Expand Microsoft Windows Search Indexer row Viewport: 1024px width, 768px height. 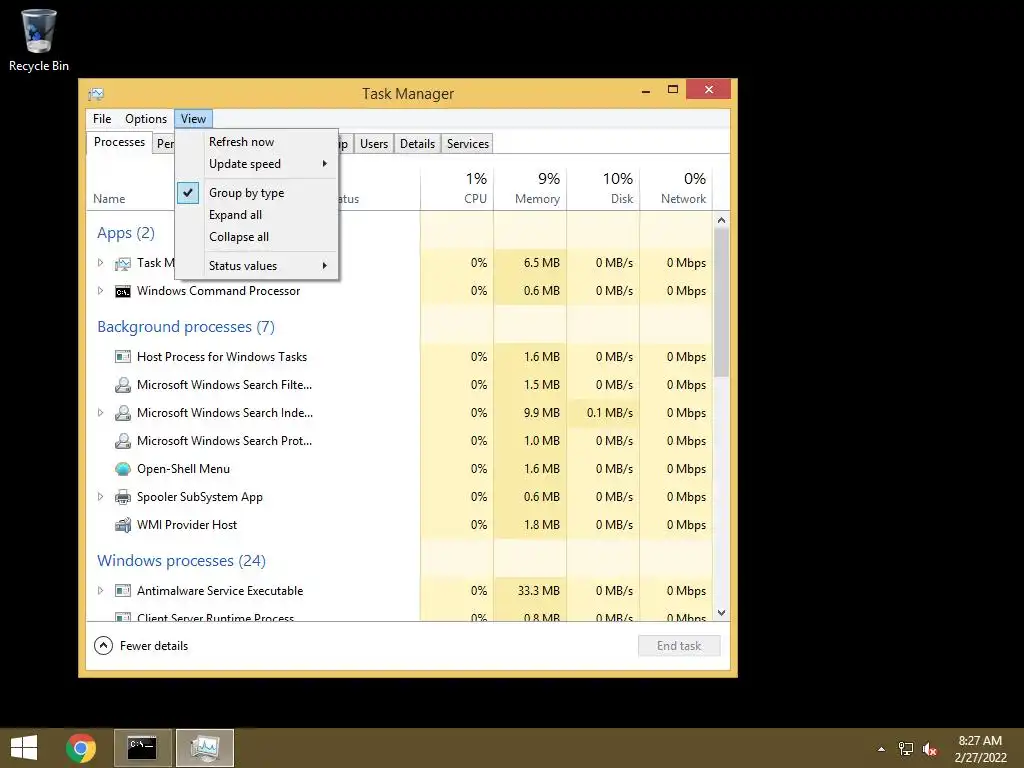[100, 413]
